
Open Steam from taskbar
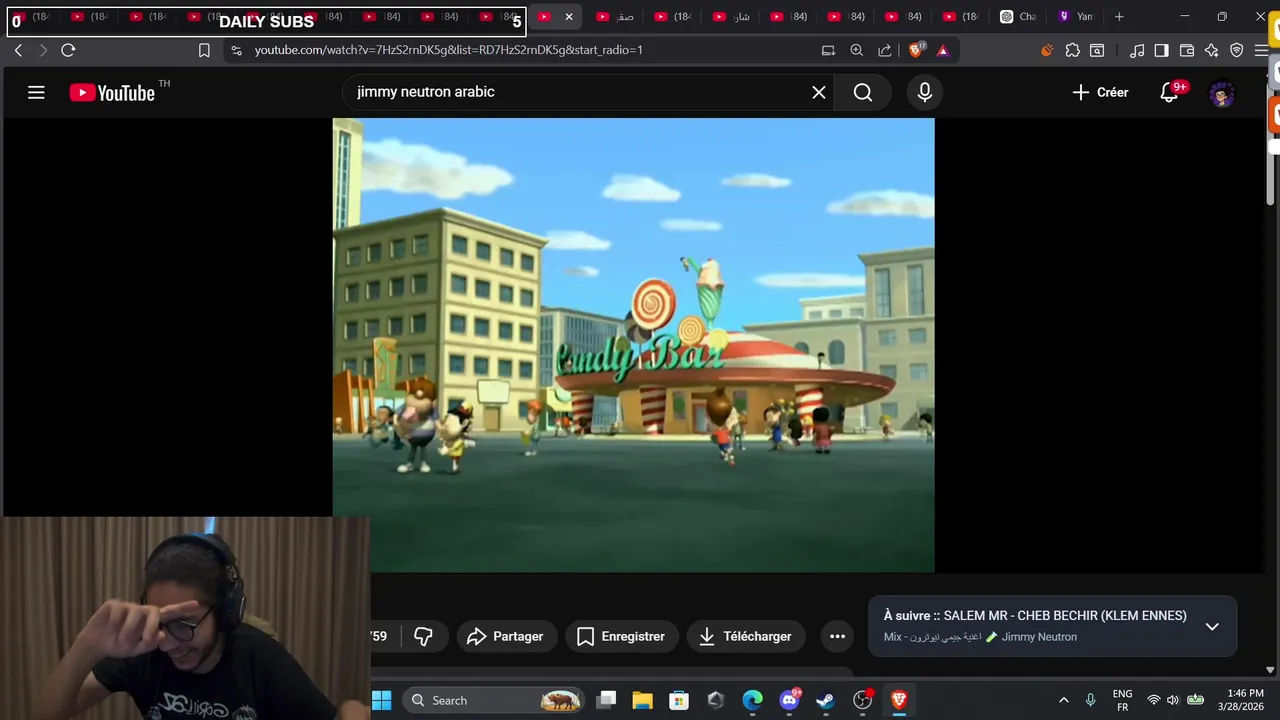coord(825,700)
